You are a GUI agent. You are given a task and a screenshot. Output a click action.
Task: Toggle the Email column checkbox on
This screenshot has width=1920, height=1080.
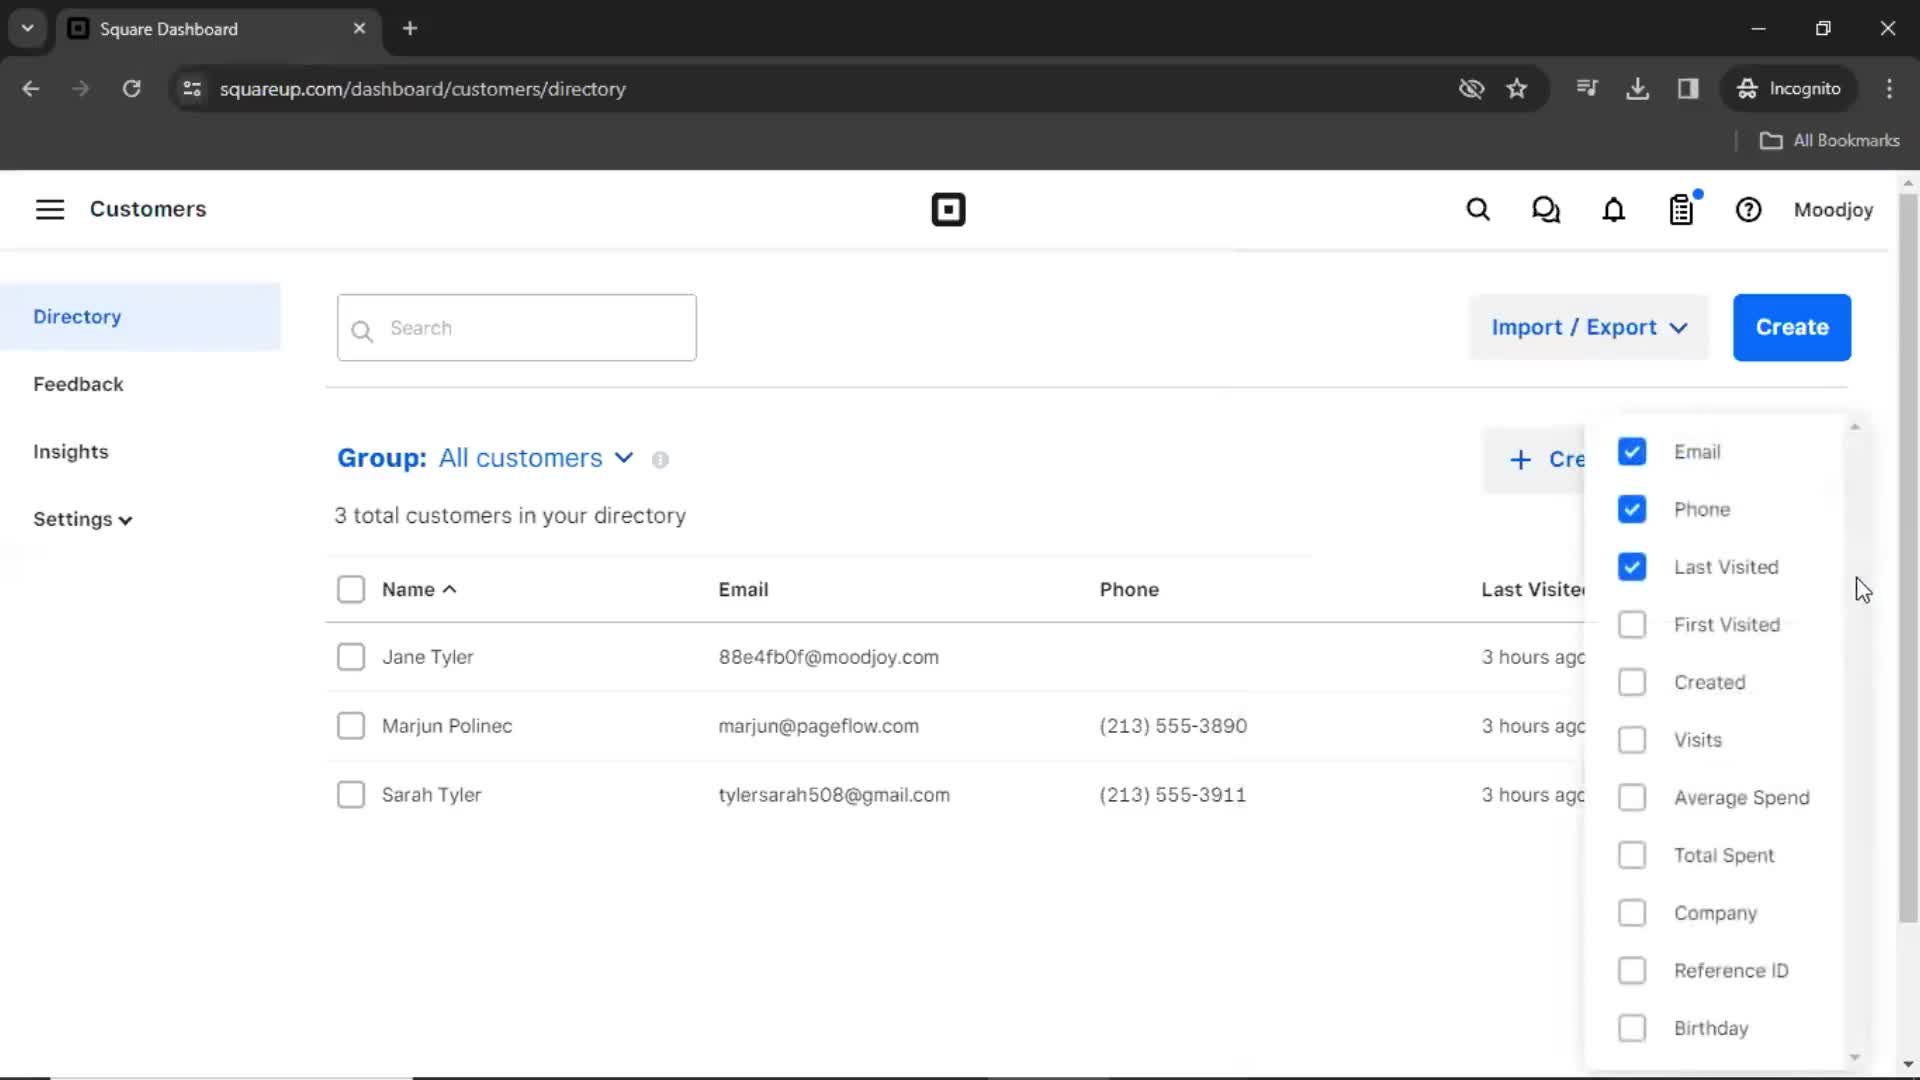[1631, 451]
